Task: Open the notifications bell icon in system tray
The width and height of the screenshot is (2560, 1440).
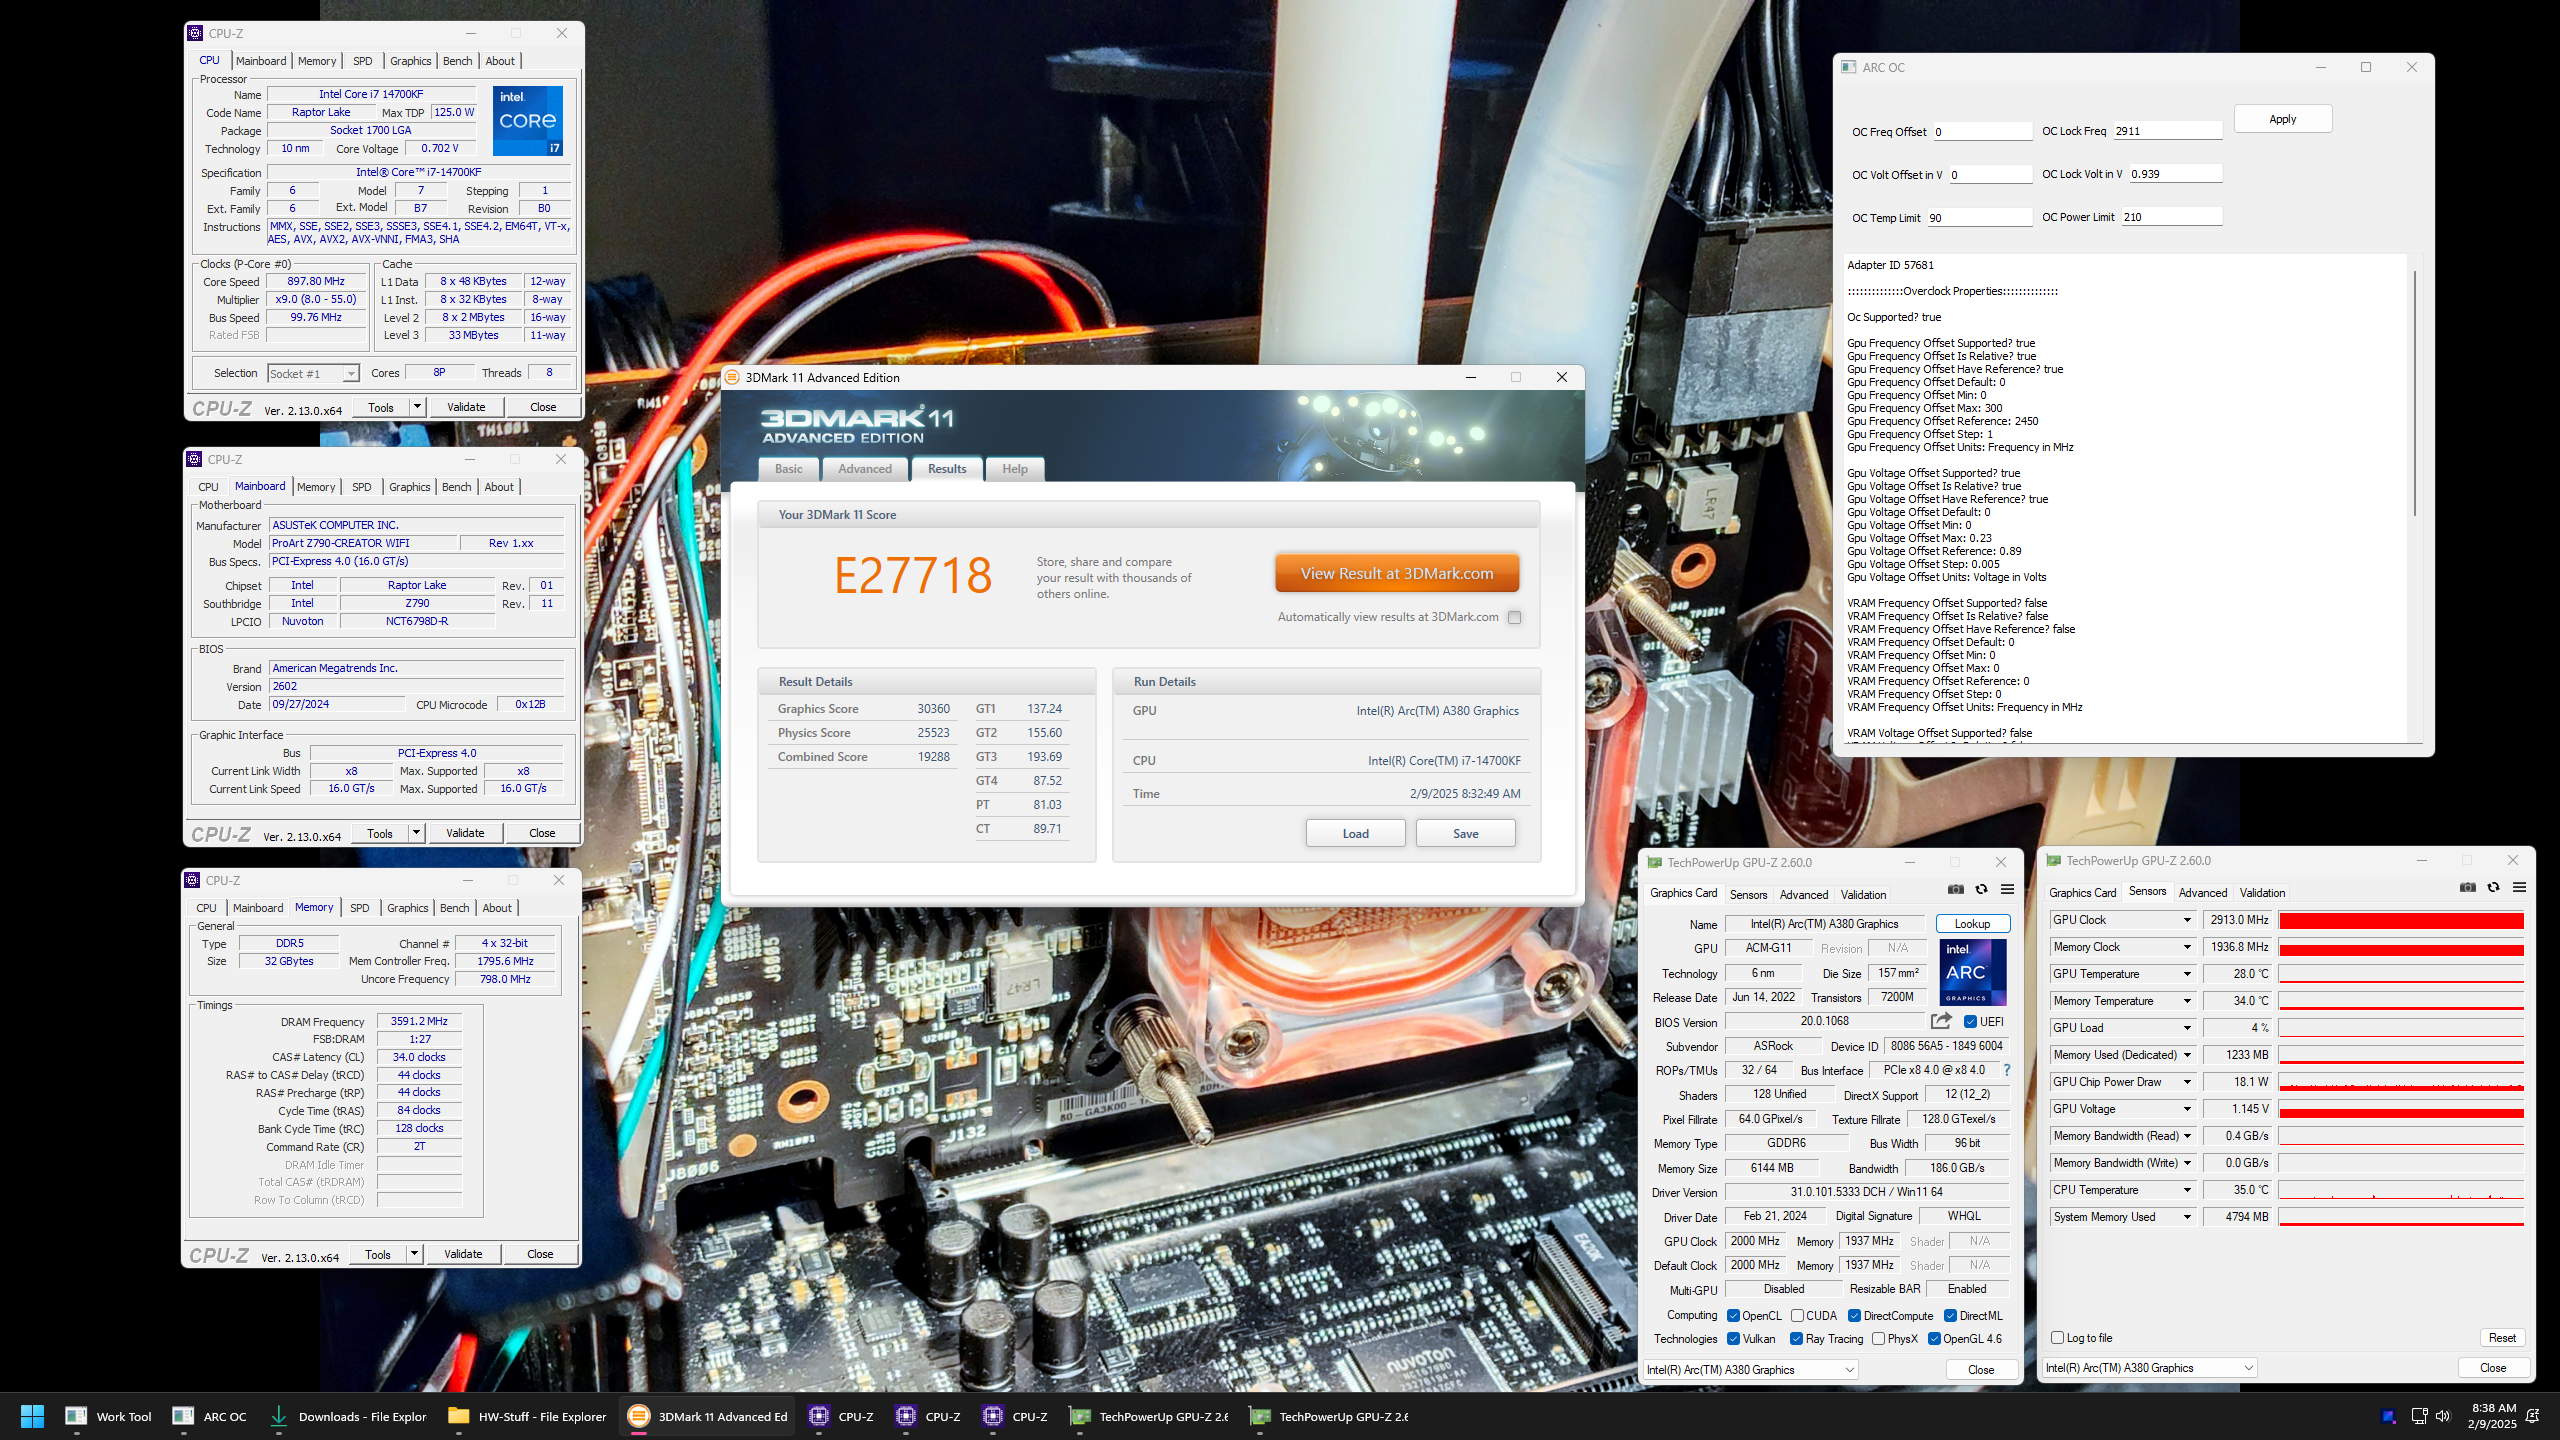Action: tap(2533, 1416)
